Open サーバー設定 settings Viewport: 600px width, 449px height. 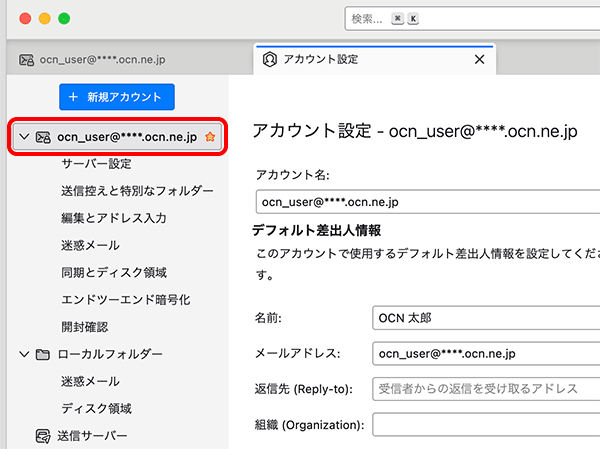pyautogui.click(x=96, y=164)
